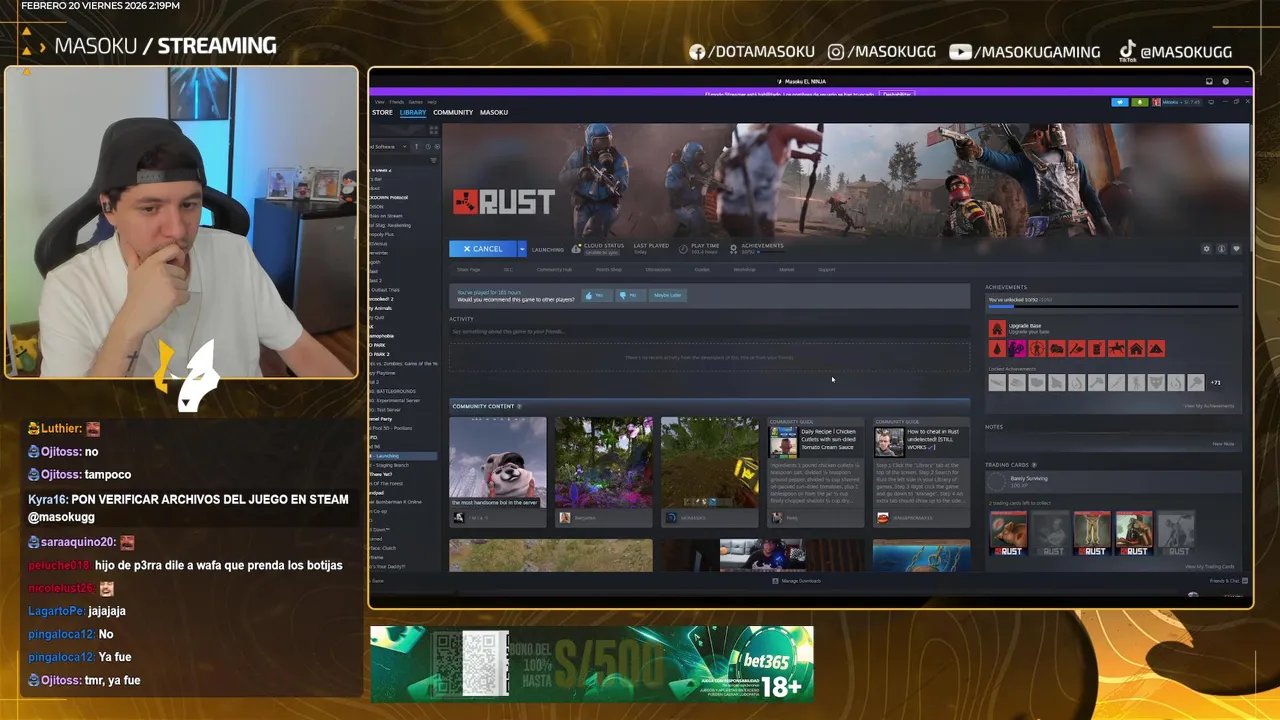Open Rust Discussions link
Image resolution: width=1280 pixels, height=720 pixels.
pyautogui.click(x=658, y=269)
